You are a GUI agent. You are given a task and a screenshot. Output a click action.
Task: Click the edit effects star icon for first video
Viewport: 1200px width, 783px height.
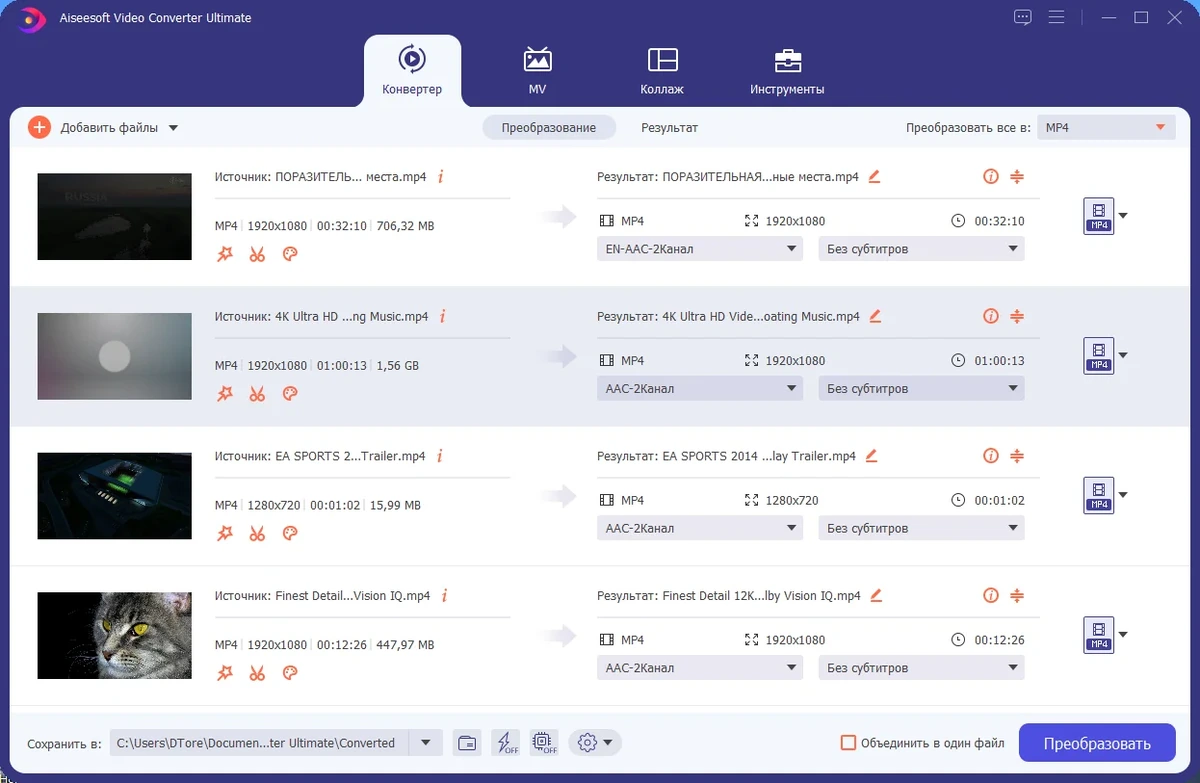point(225,254)
